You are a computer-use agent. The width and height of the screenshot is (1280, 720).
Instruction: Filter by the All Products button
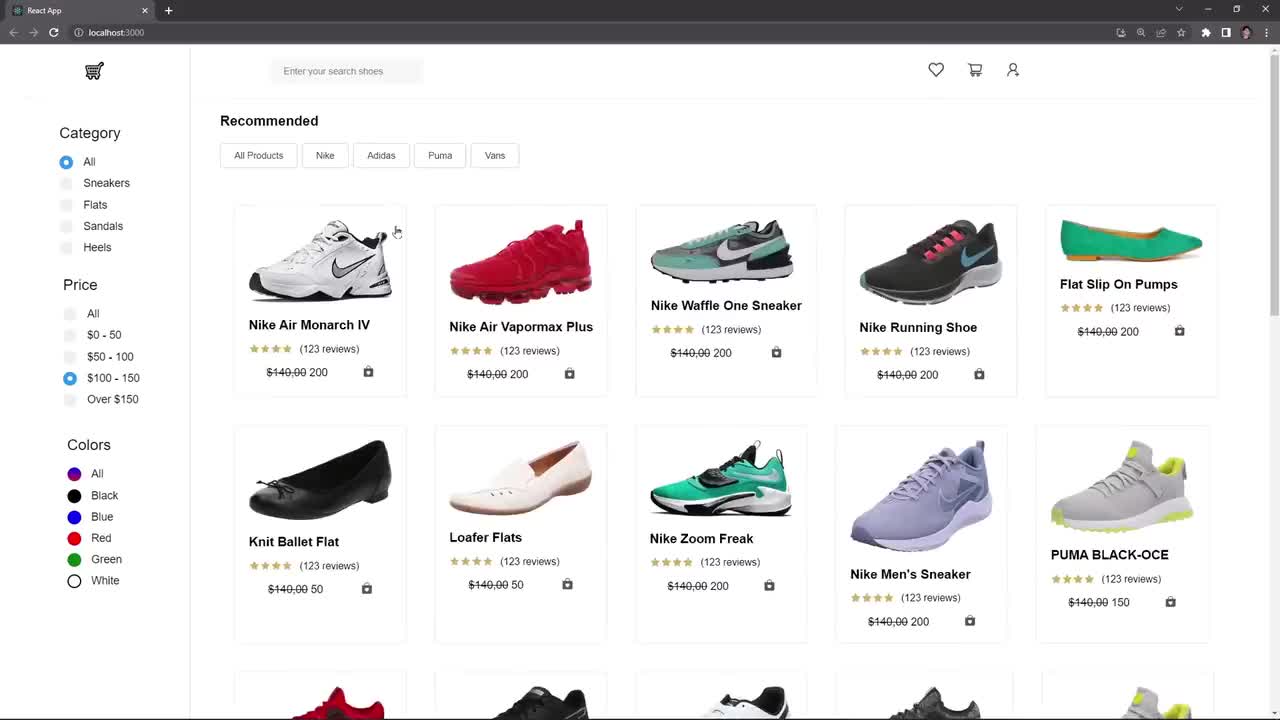(259, 155)
